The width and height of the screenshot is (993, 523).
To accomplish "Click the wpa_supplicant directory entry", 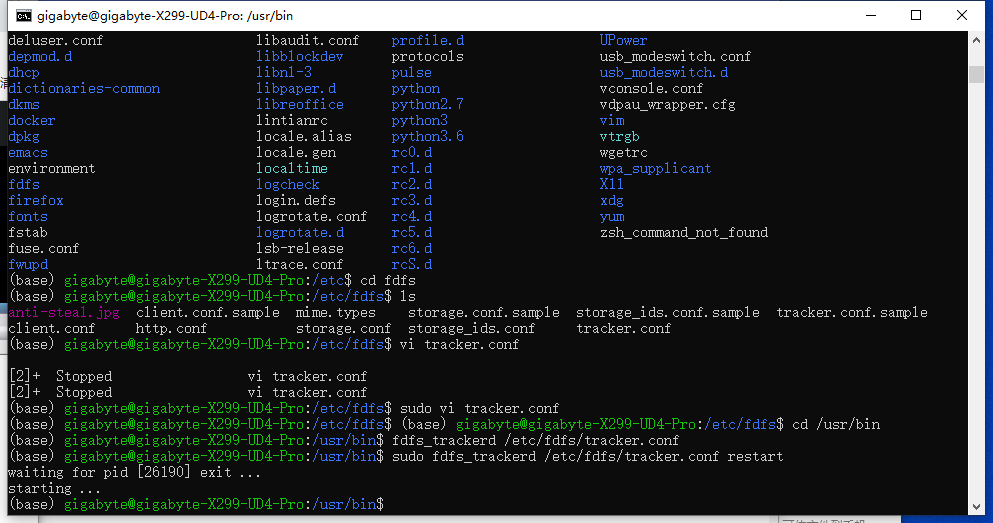I will (x=655, y=168).
